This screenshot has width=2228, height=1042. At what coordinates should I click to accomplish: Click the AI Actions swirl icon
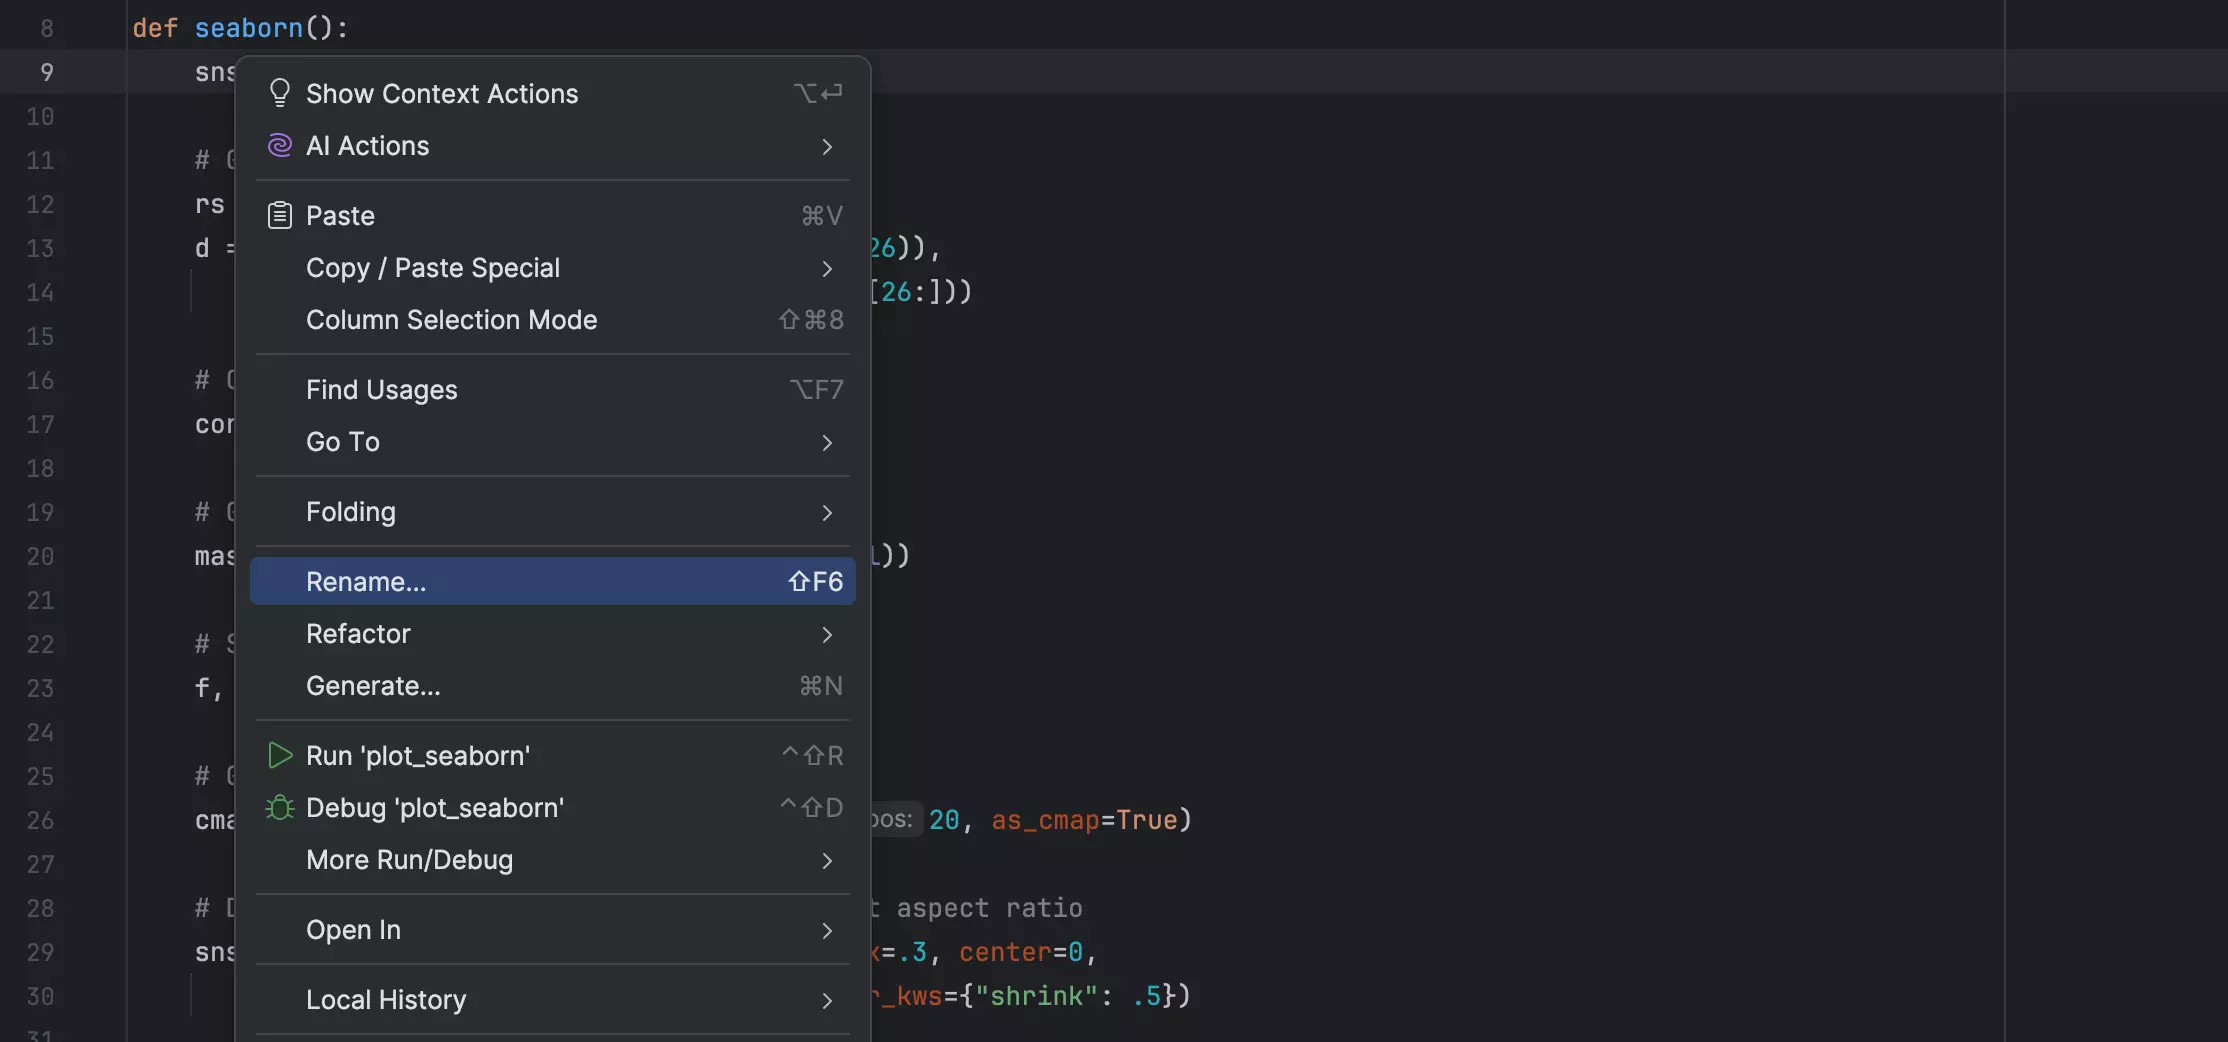(280, 146)
